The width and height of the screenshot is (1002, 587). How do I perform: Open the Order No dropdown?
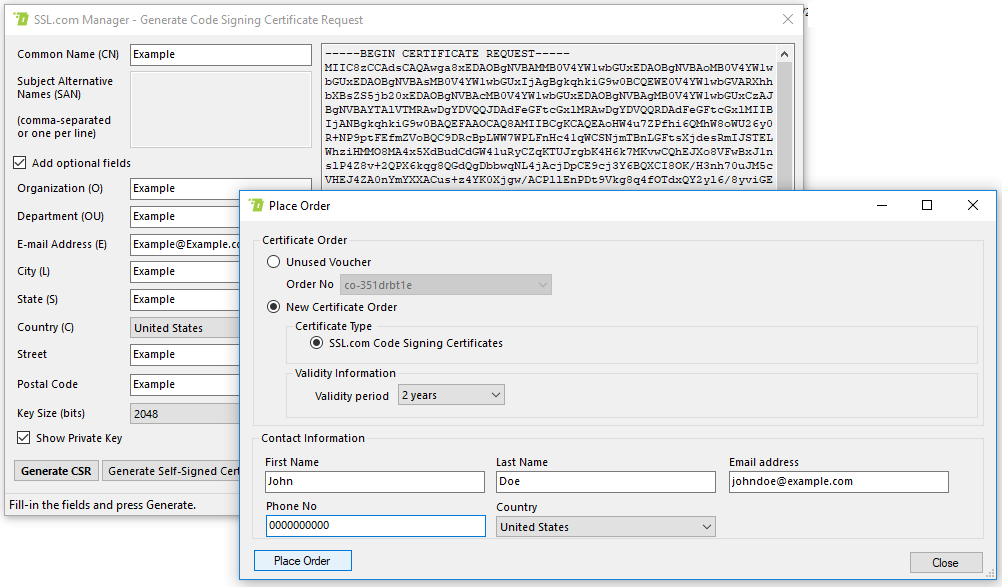pos(446,285)
